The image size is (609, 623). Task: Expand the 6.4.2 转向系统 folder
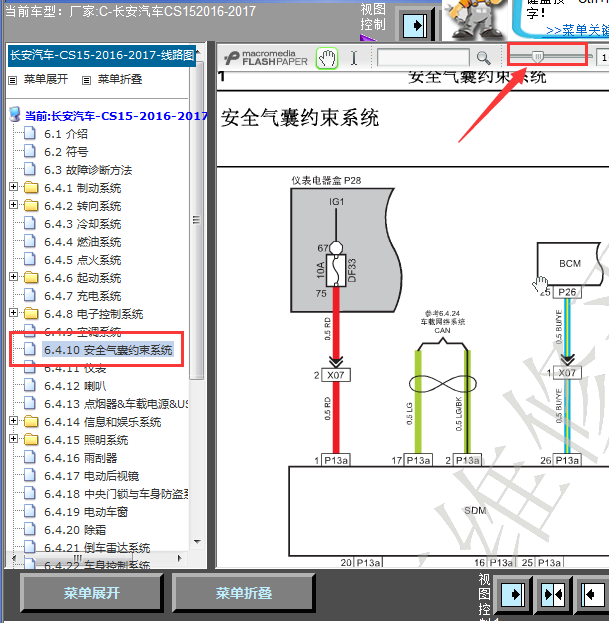click(x=14, y=205)
